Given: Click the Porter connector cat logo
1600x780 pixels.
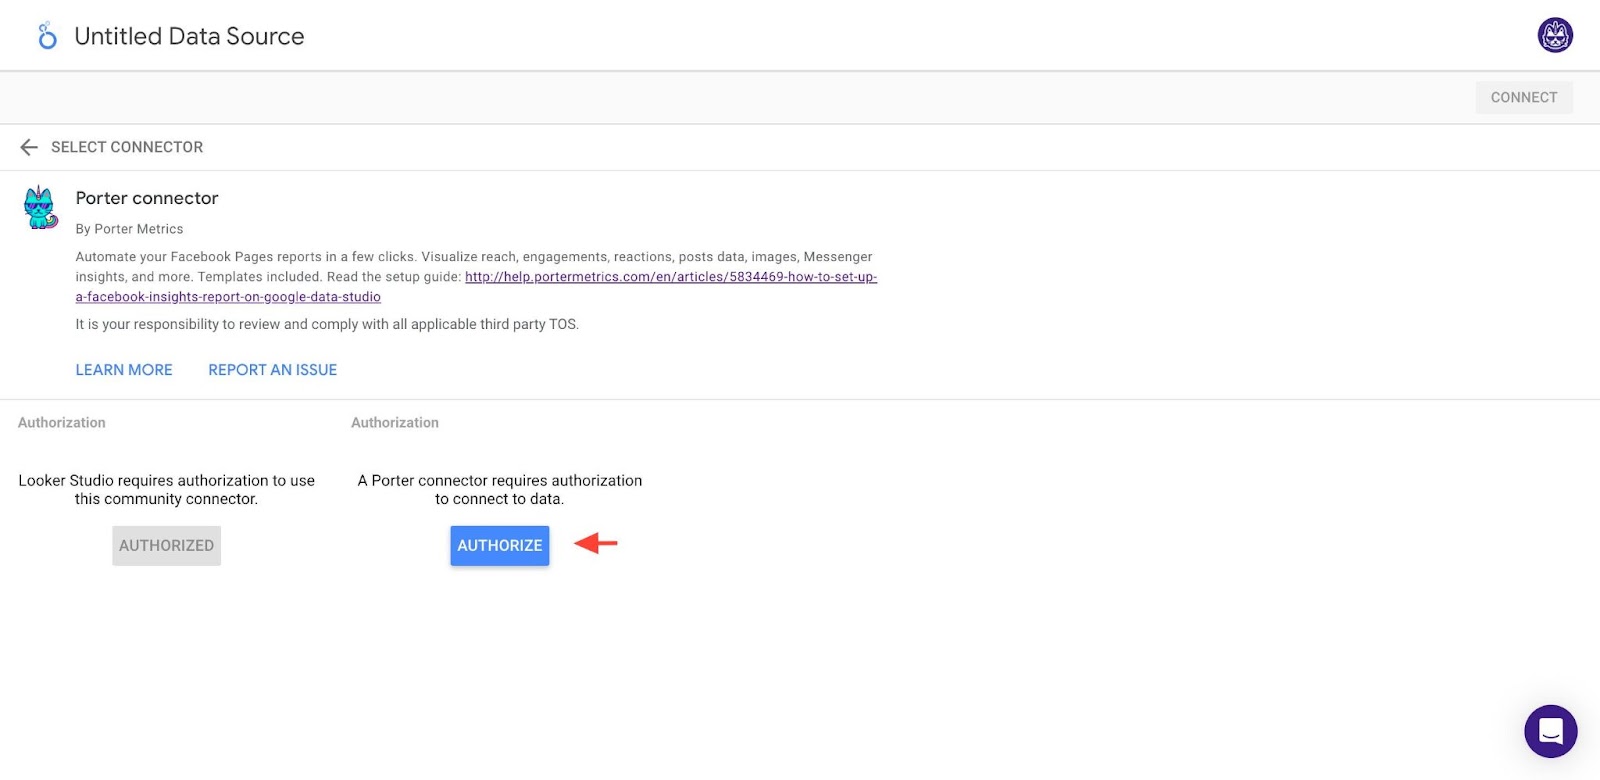Looking at the screenshot, I should coord(40,208).
